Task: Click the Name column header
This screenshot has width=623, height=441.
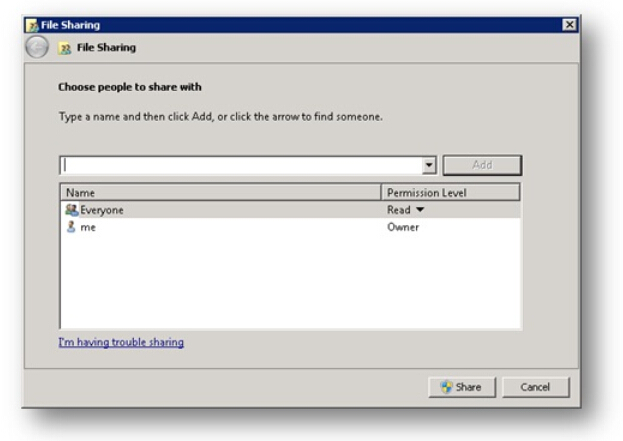Action: 220,193
